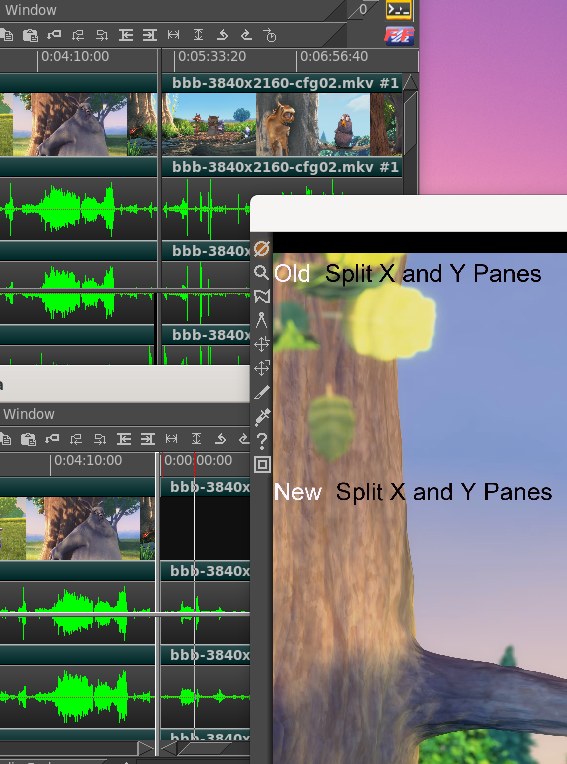Jump to next edit in lower timeline toolbar

pyautogui.click(x=148, y=439)
